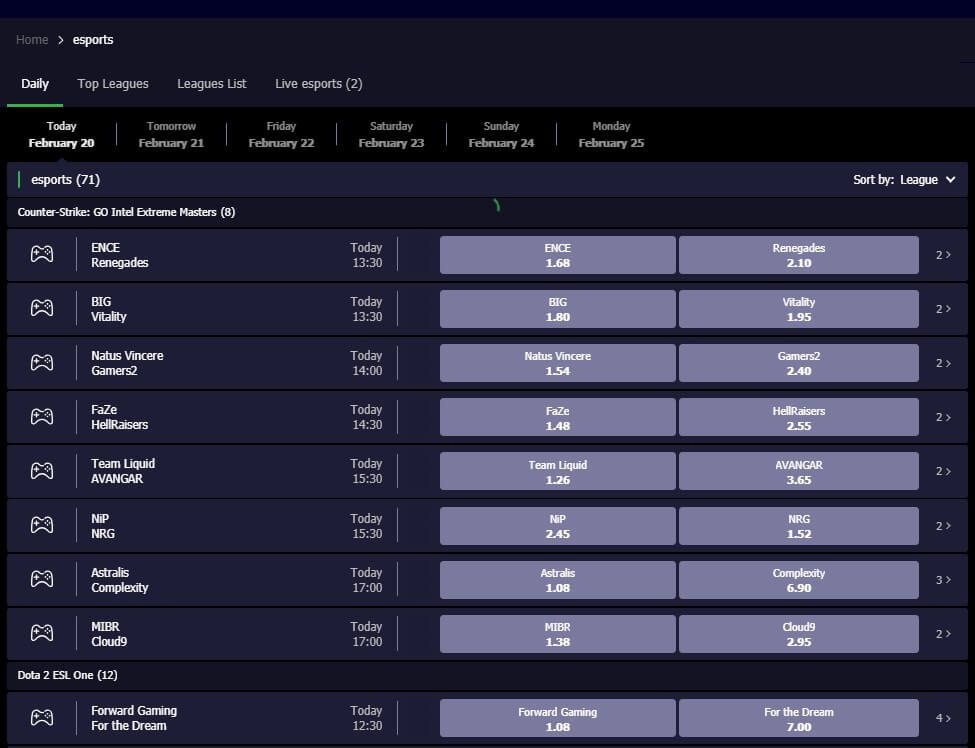
Task: Expand more markets for MIBR vs Cloud9
Action: point(943,634)
